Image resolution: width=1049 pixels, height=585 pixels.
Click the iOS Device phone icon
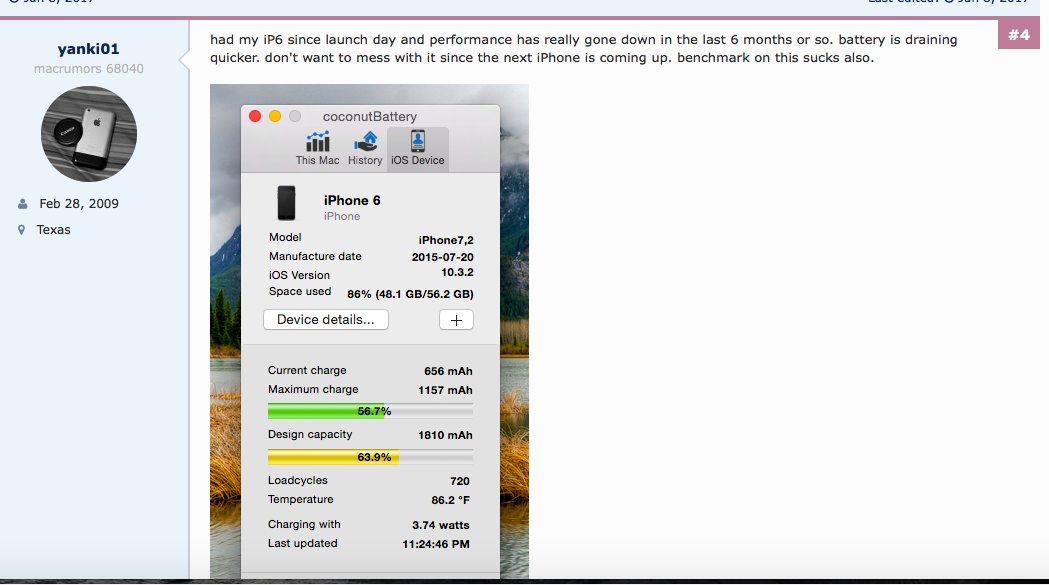tap(417, 141)
